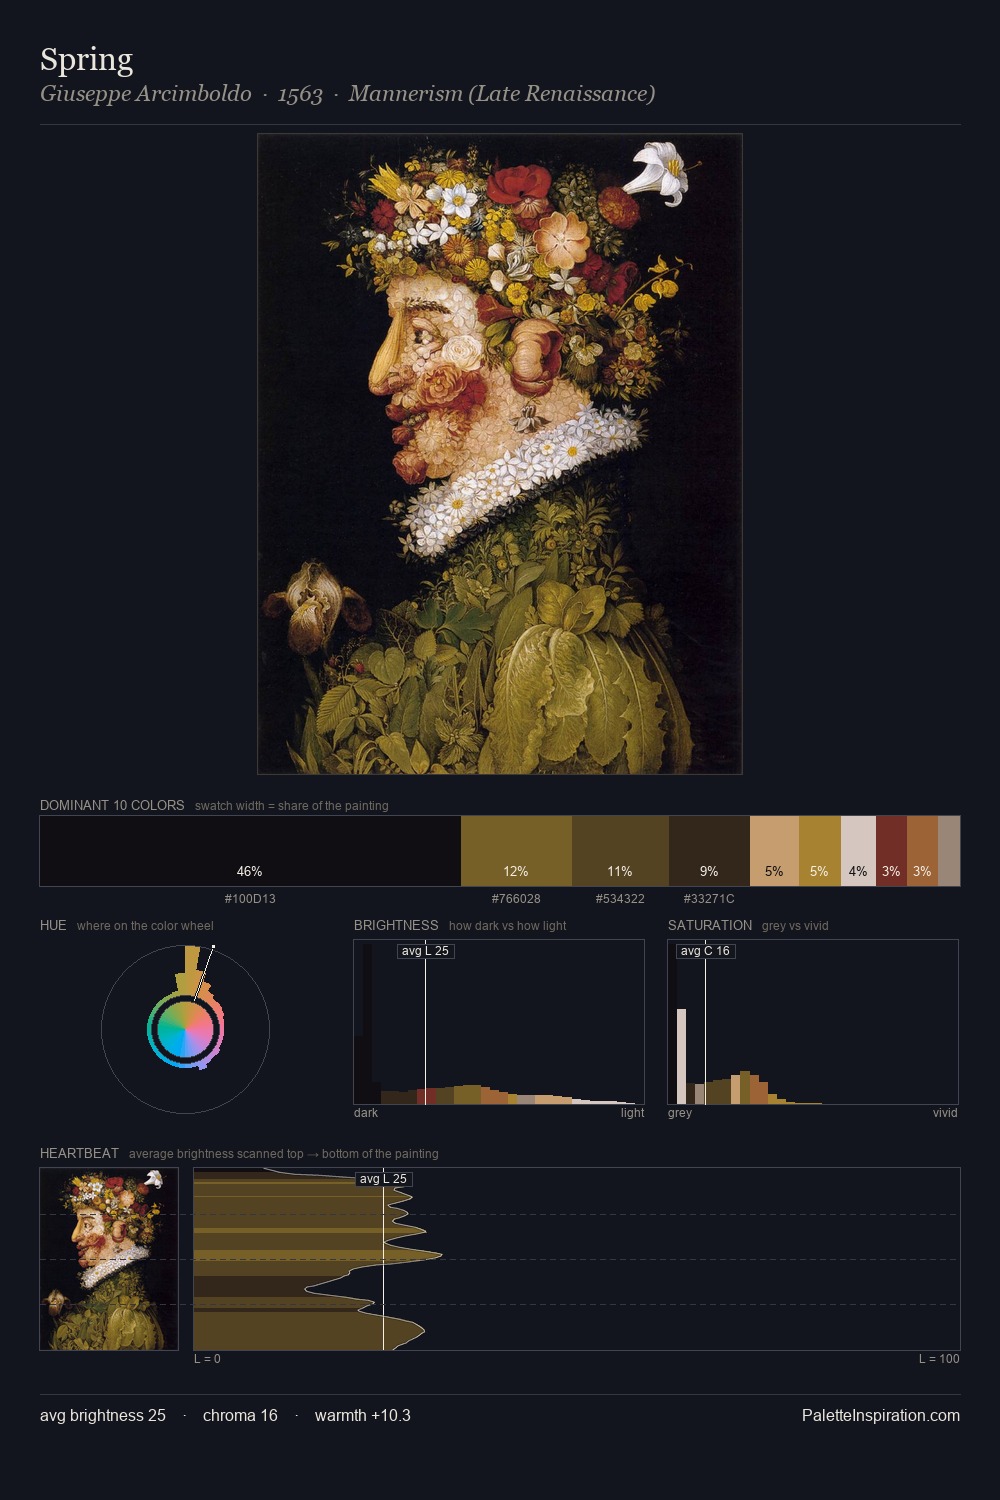1000x1500 pixels.
Task: Click the BRIGHTNESS heading
Action: pyautogui.click(x=396, y=925)
